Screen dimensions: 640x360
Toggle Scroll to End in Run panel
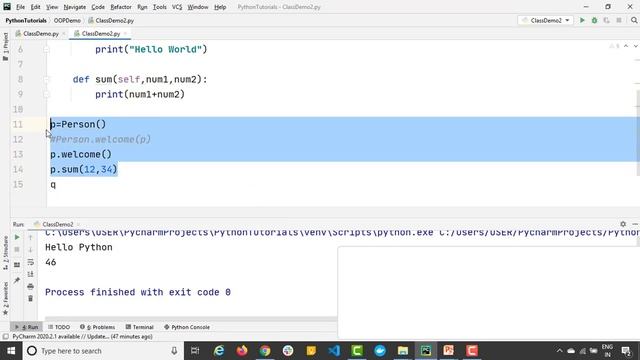click(31, 274)
